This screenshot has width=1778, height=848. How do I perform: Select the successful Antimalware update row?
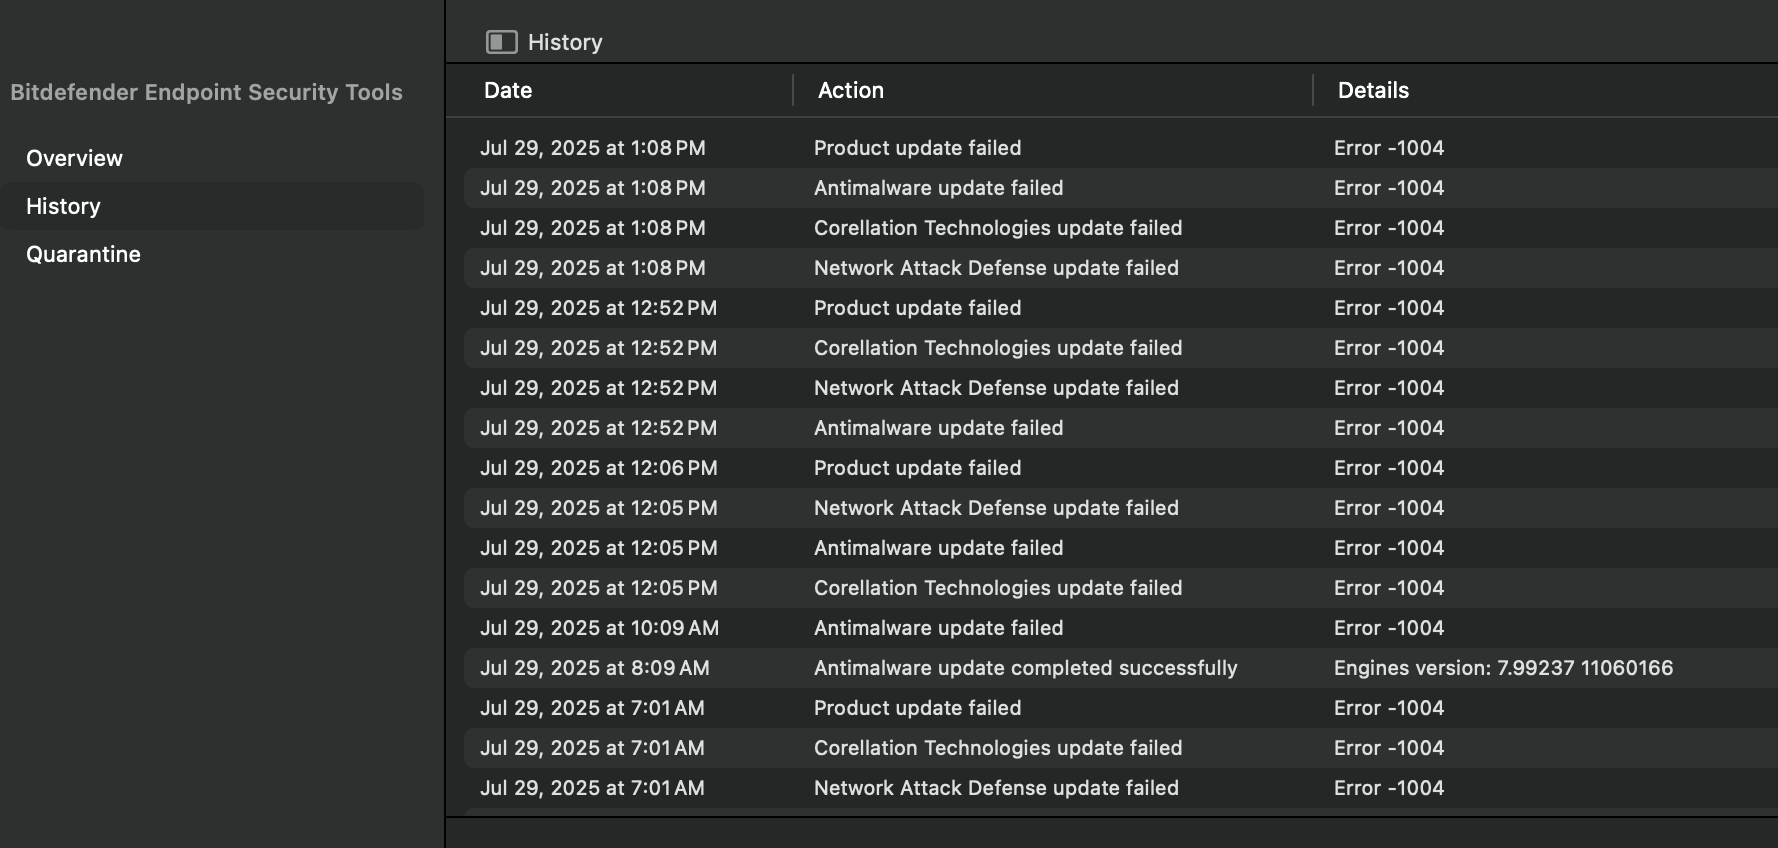pos(1025,668)
